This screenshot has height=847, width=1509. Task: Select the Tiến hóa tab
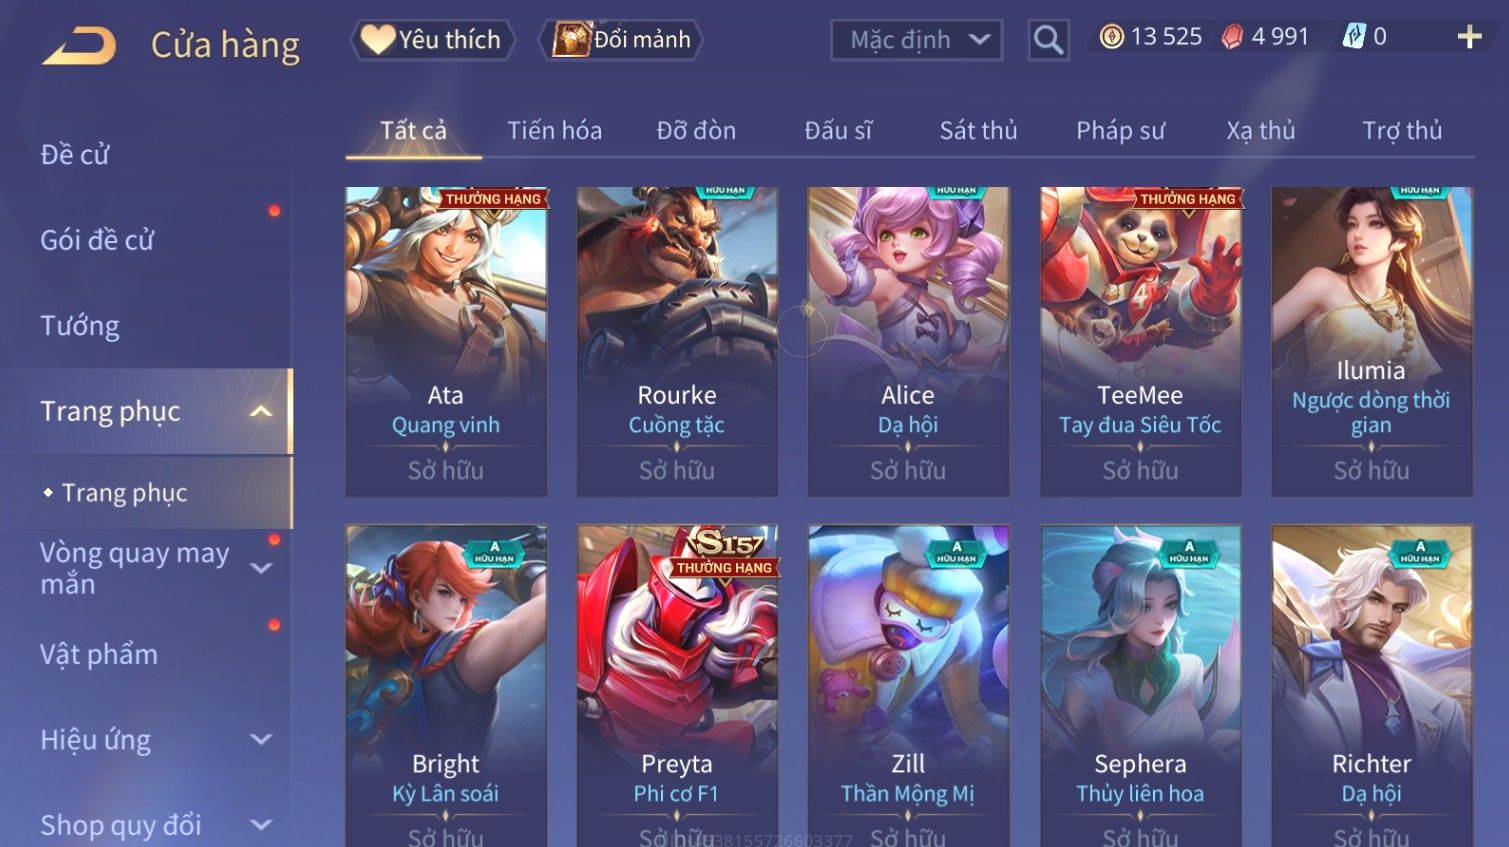pyautogui.click(x=554, y=131)
